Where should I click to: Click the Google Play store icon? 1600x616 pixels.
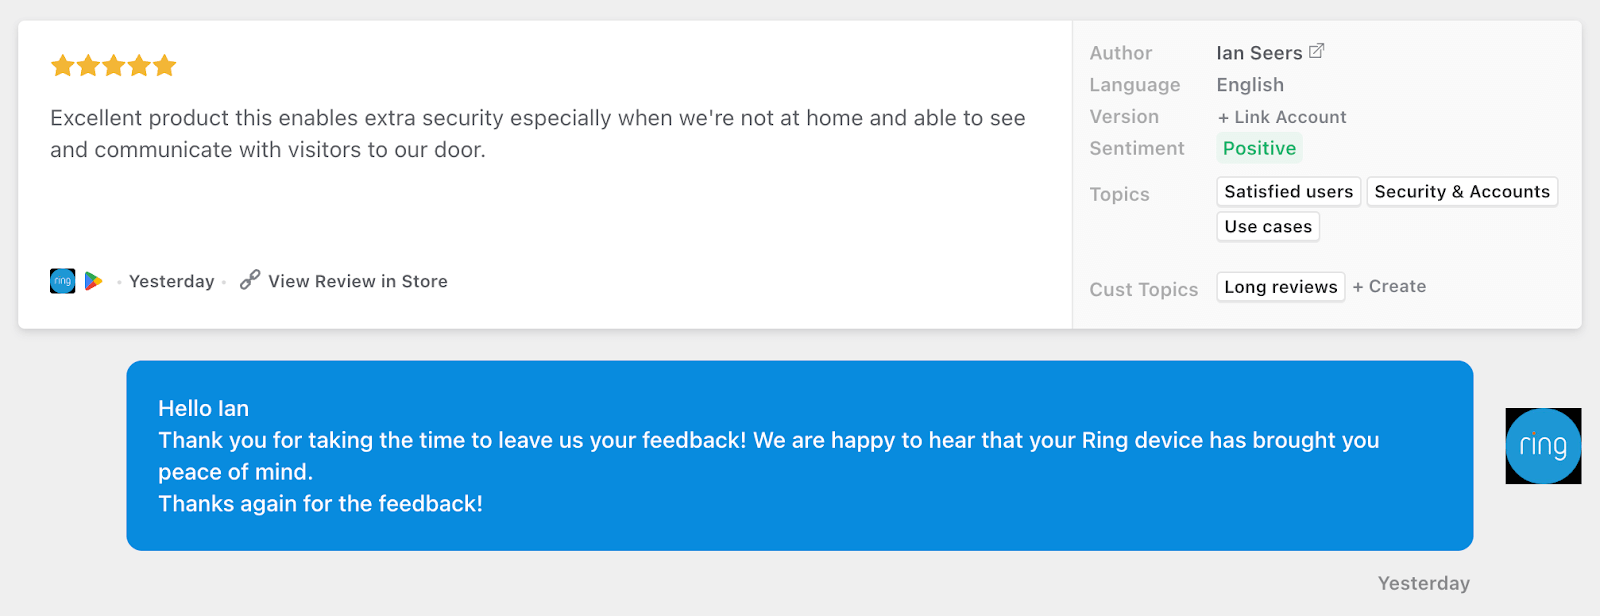[x=93, y=281]
